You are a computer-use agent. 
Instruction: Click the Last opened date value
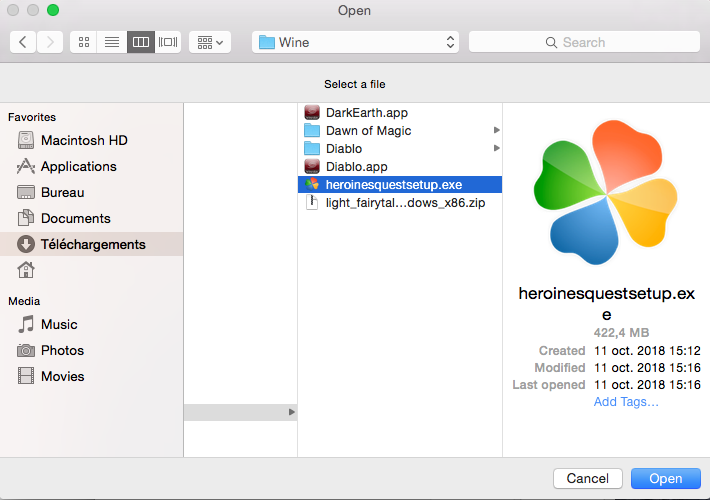coord(647,385)
